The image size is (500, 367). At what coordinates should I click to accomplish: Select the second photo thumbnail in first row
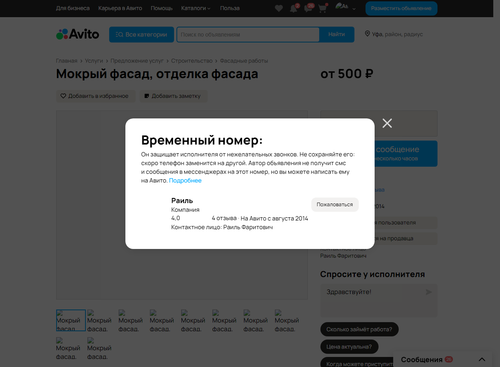pyautogui.click(x=99, y=320)
